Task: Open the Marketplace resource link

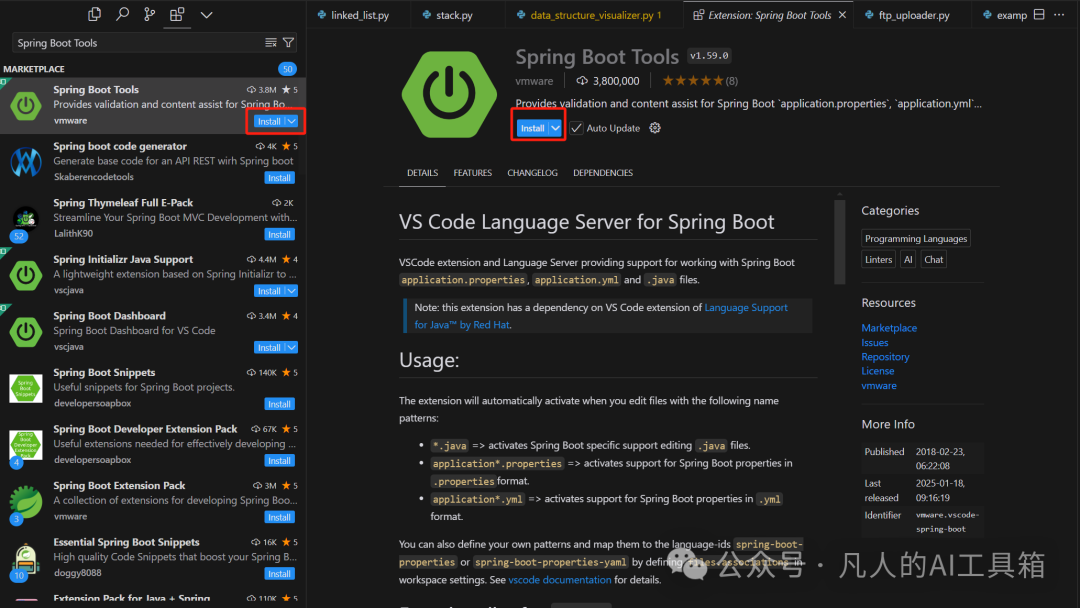Action: point(889,328)
